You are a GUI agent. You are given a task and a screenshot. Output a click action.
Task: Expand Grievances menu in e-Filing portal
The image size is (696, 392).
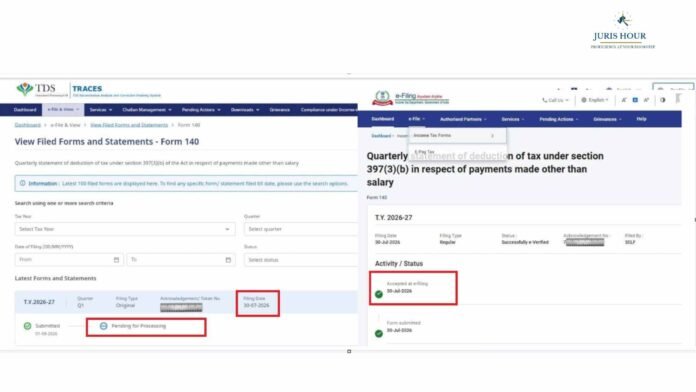(607, 119)
